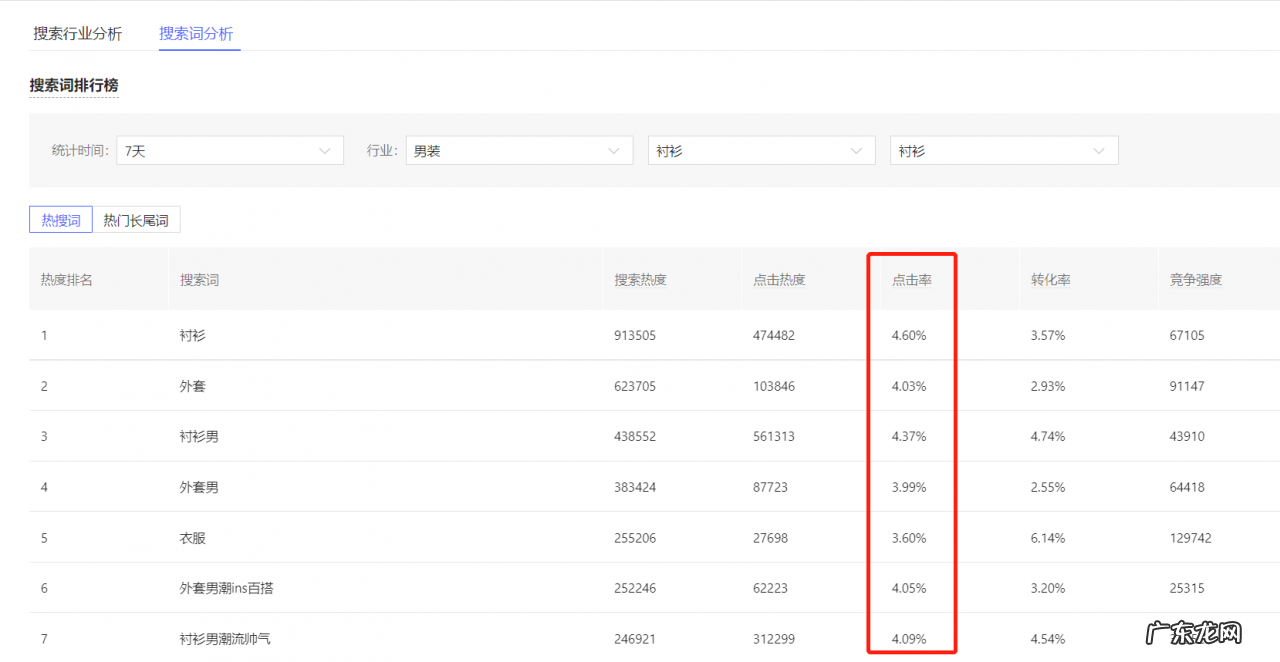
Task: Select the 热搜词 toggle button
Action: (61, 220)
